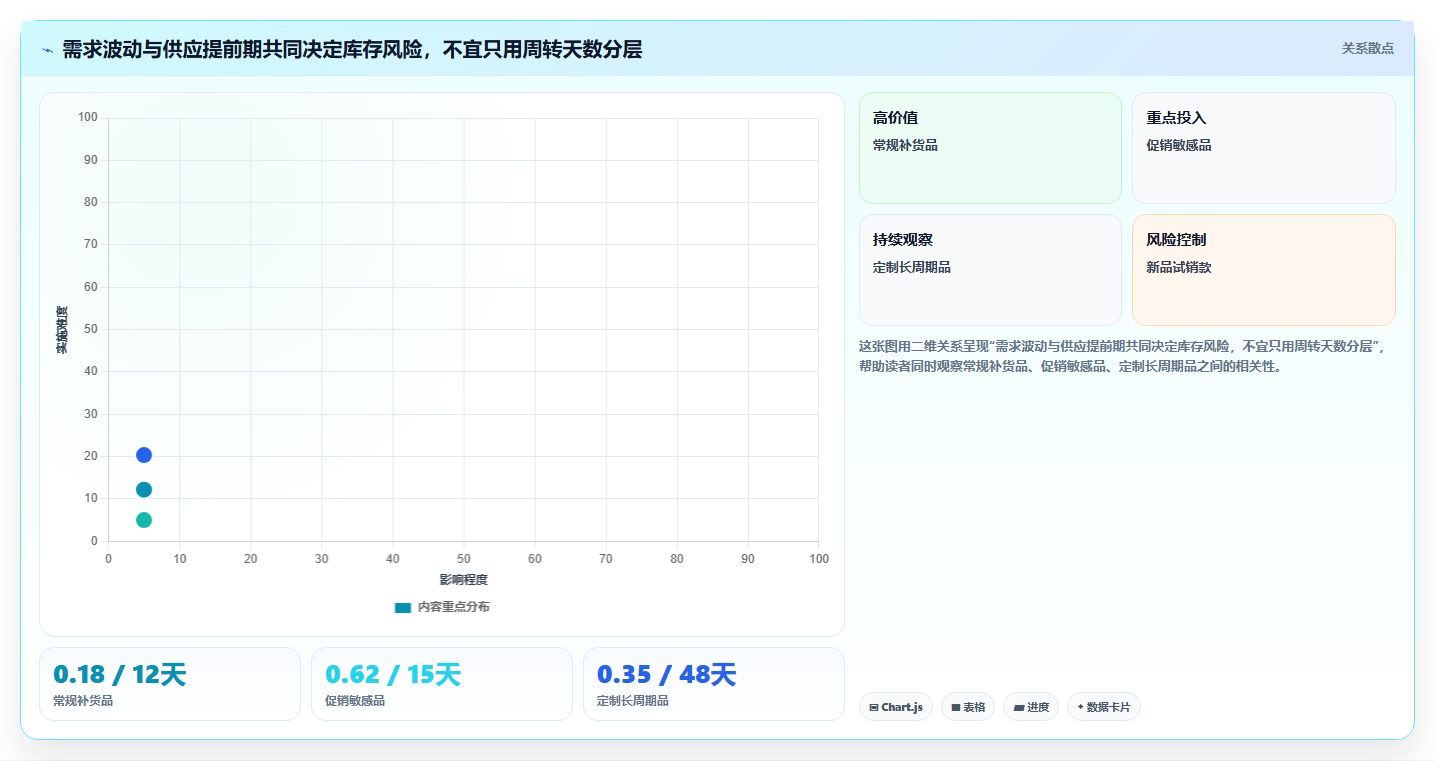Viewport: 1435px width, 761px height.
Task: Click the 定制长周期品 label under 0.35
Action: click(x=633, y=701)
